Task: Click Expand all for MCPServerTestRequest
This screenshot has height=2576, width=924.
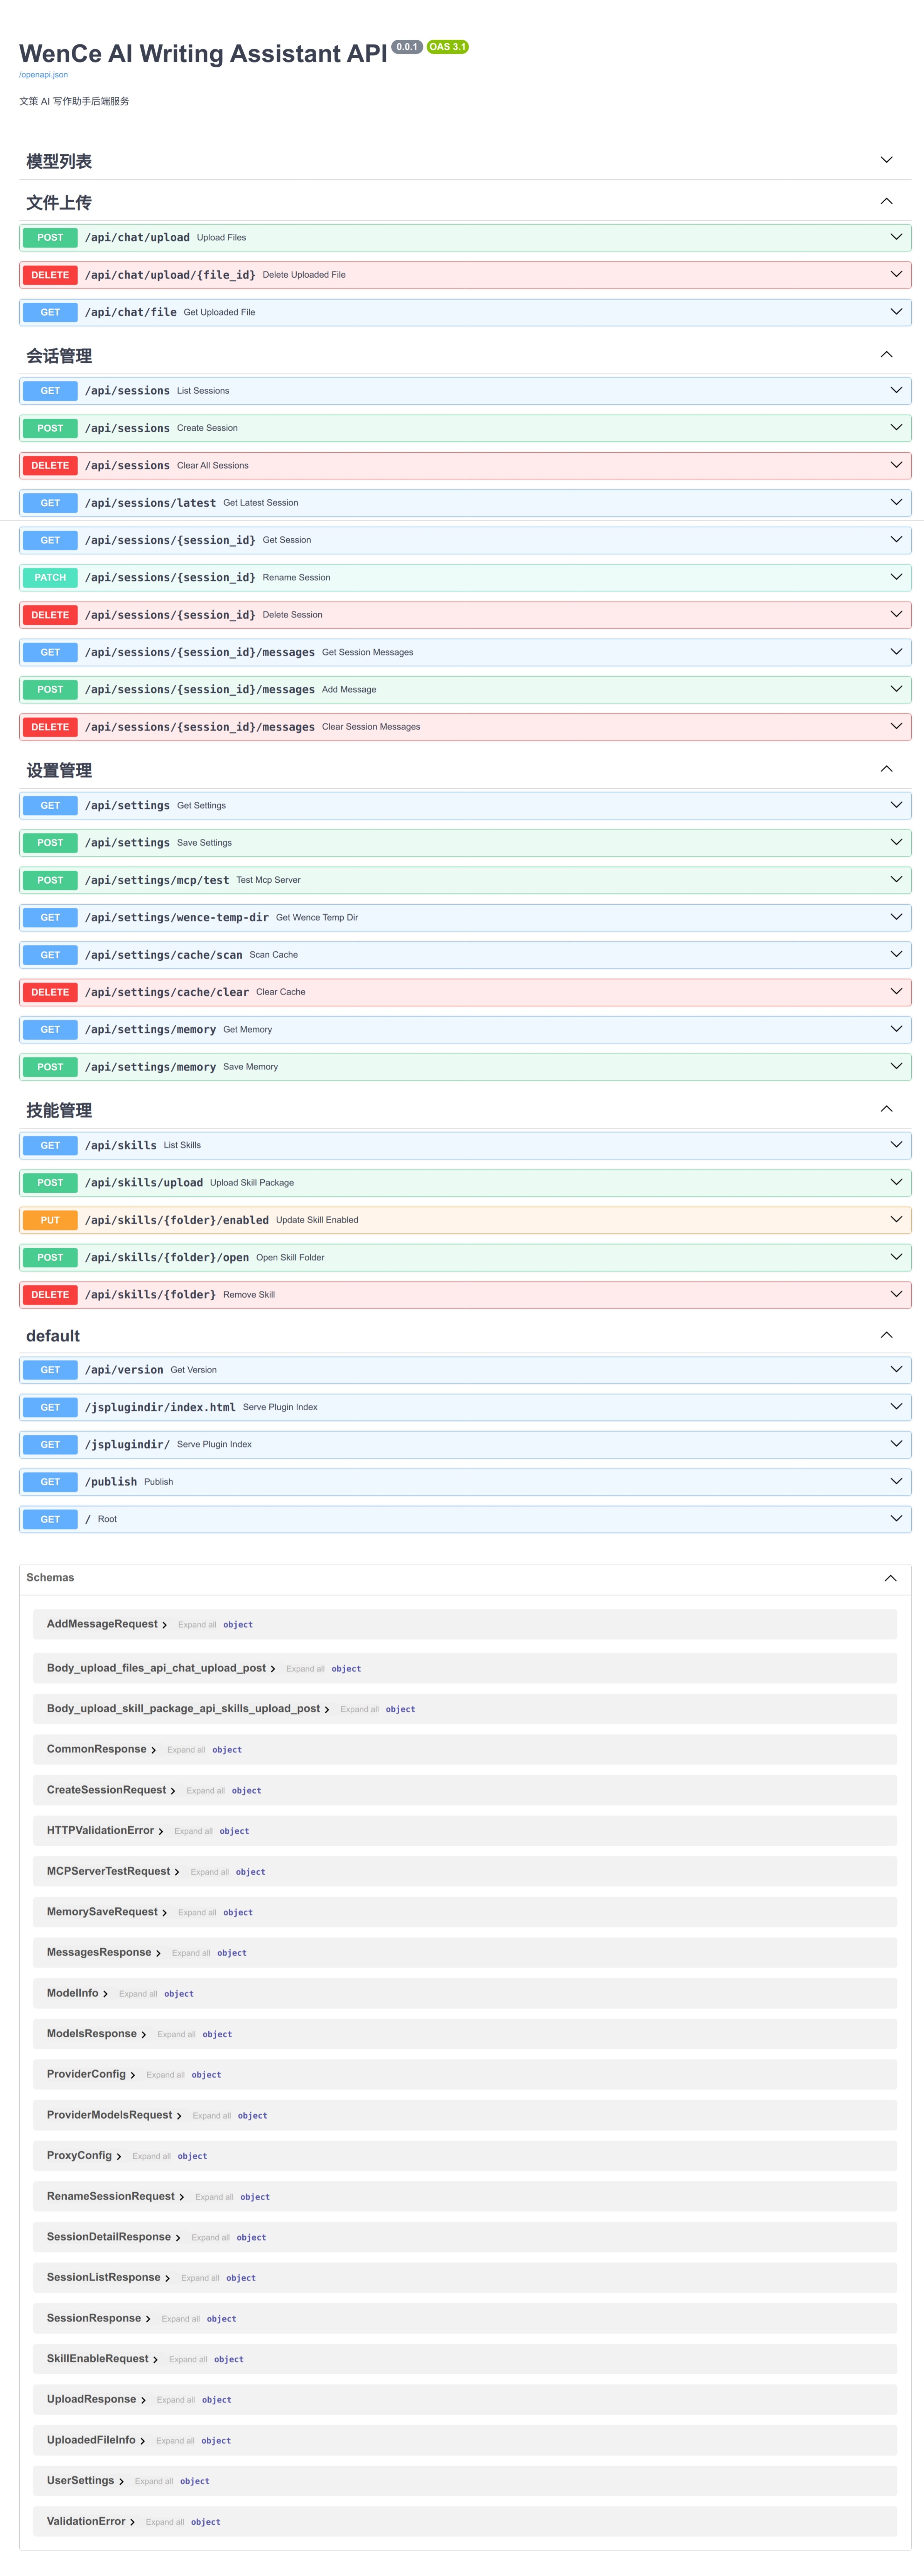Action: pos(210,1872)
